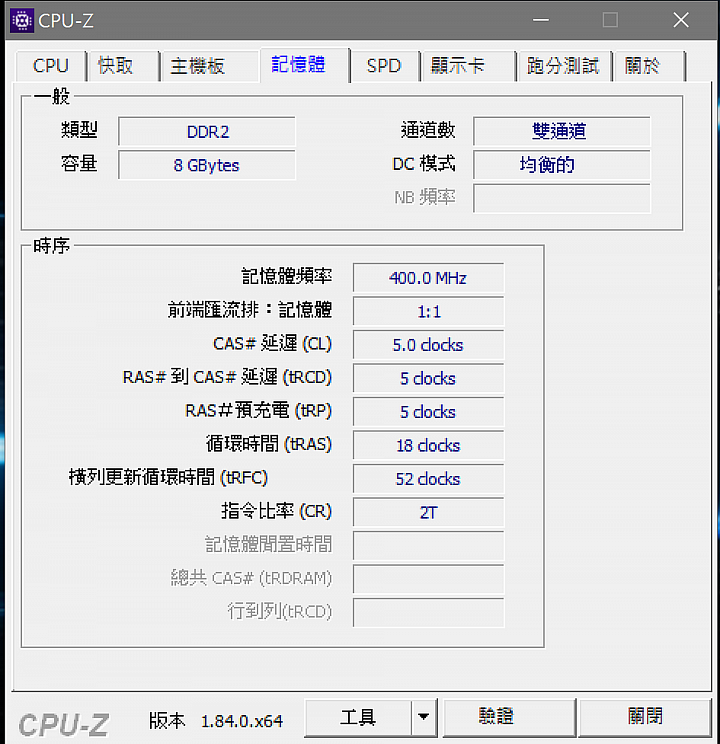
Task: Click the 驗證 button
Action: 509,717
